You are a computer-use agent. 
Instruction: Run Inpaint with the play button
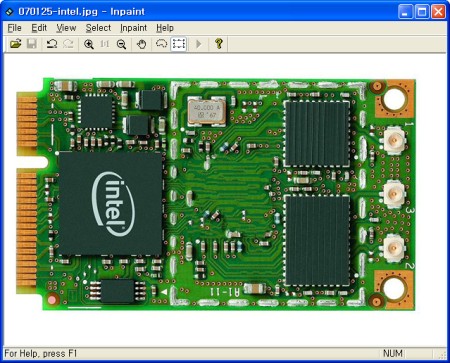click(x=199, y=44)
